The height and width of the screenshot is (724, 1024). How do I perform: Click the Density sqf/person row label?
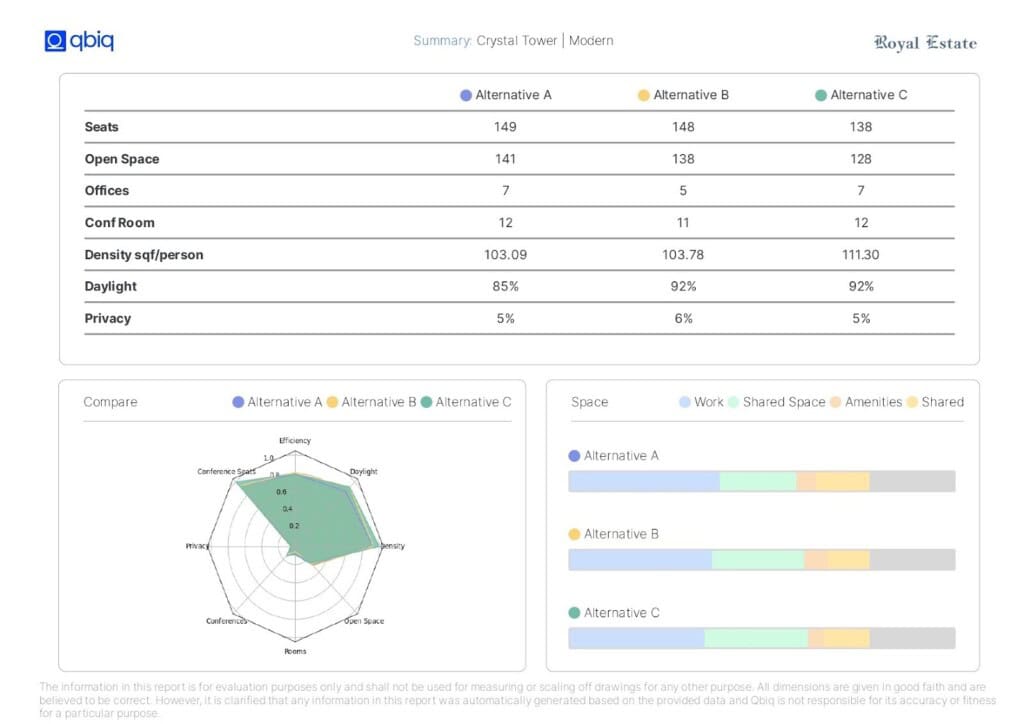pos(143,255)
